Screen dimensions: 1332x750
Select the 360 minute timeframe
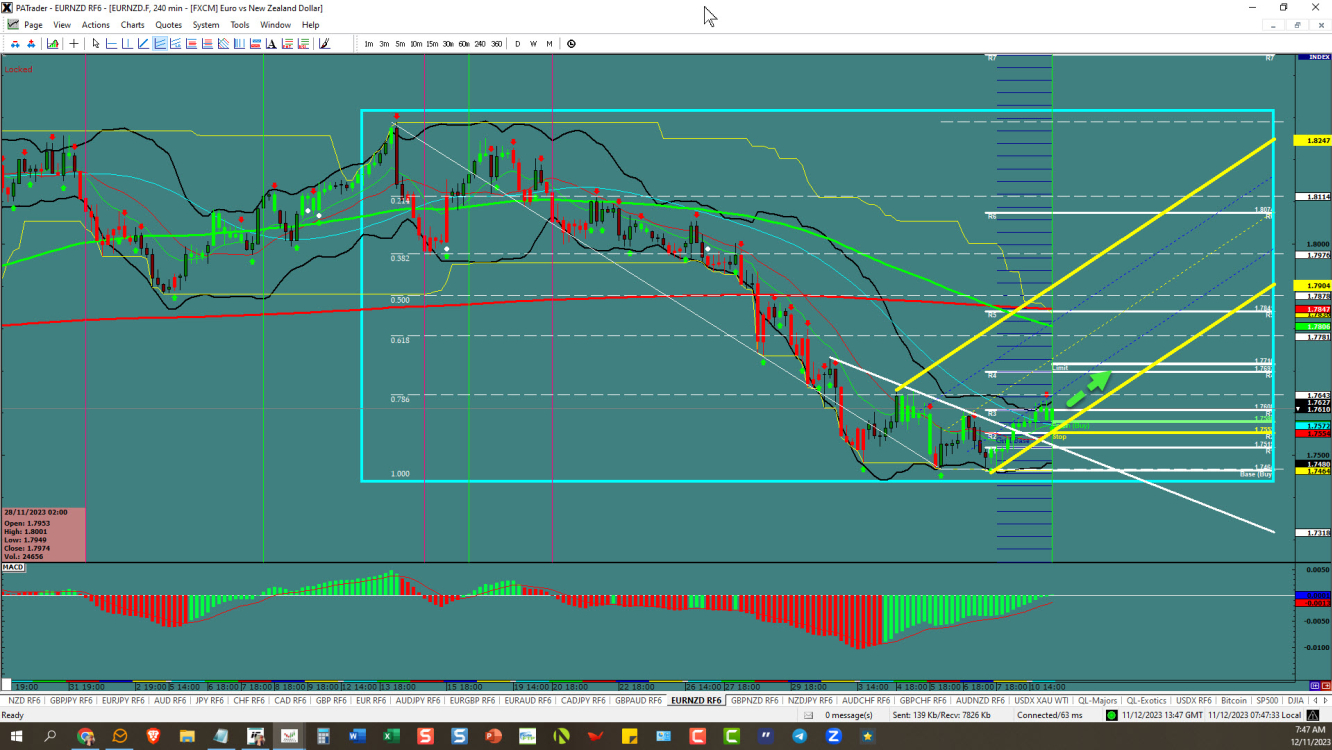tap(496, 44)
